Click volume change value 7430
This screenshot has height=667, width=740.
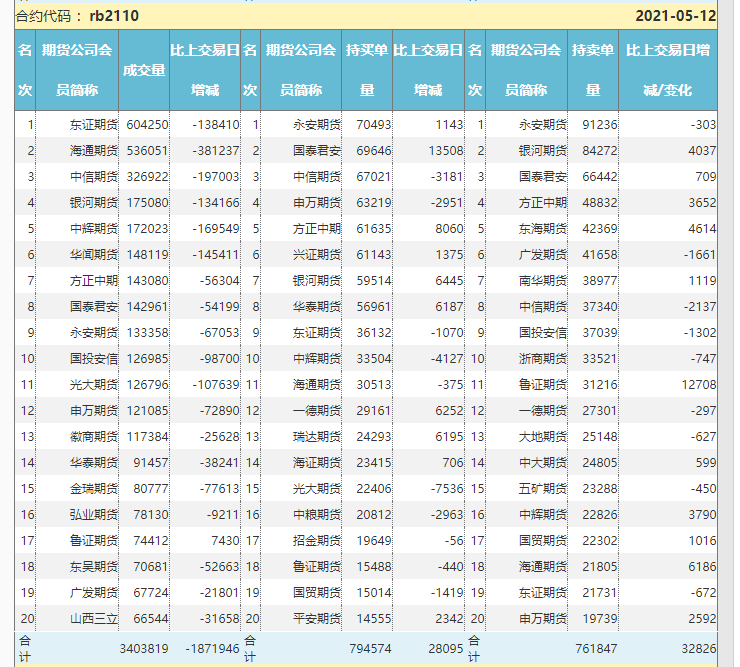click(x=225, y=540)
